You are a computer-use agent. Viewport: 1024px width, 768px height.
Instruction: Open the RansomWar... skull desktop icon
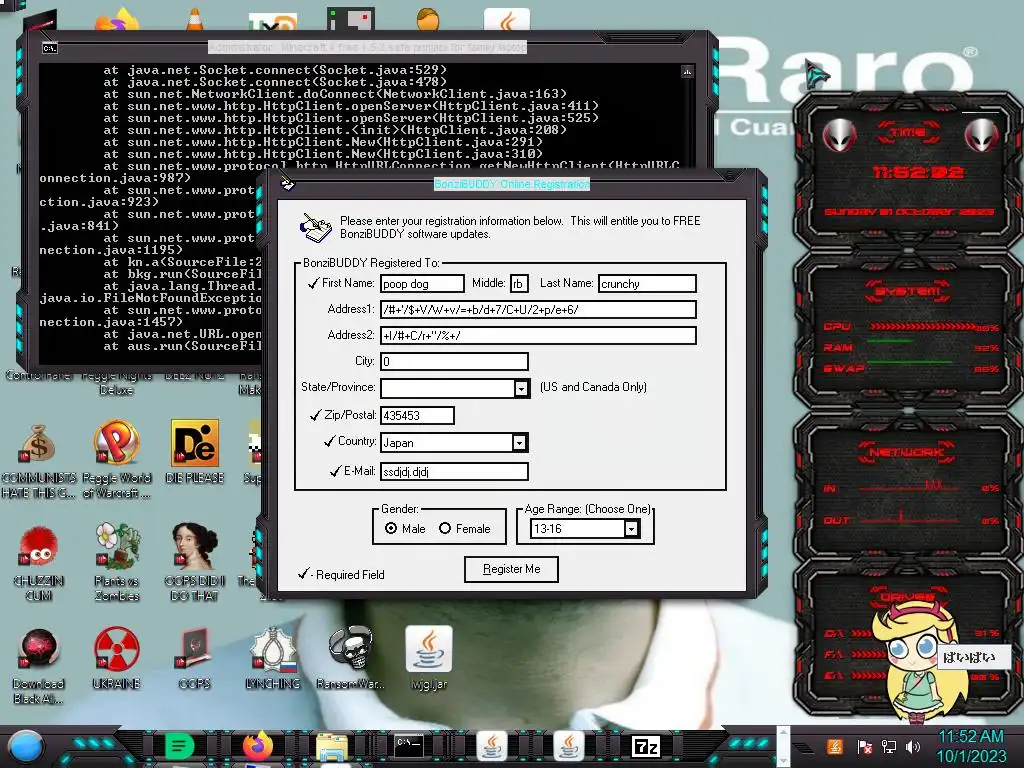(351, 648)
